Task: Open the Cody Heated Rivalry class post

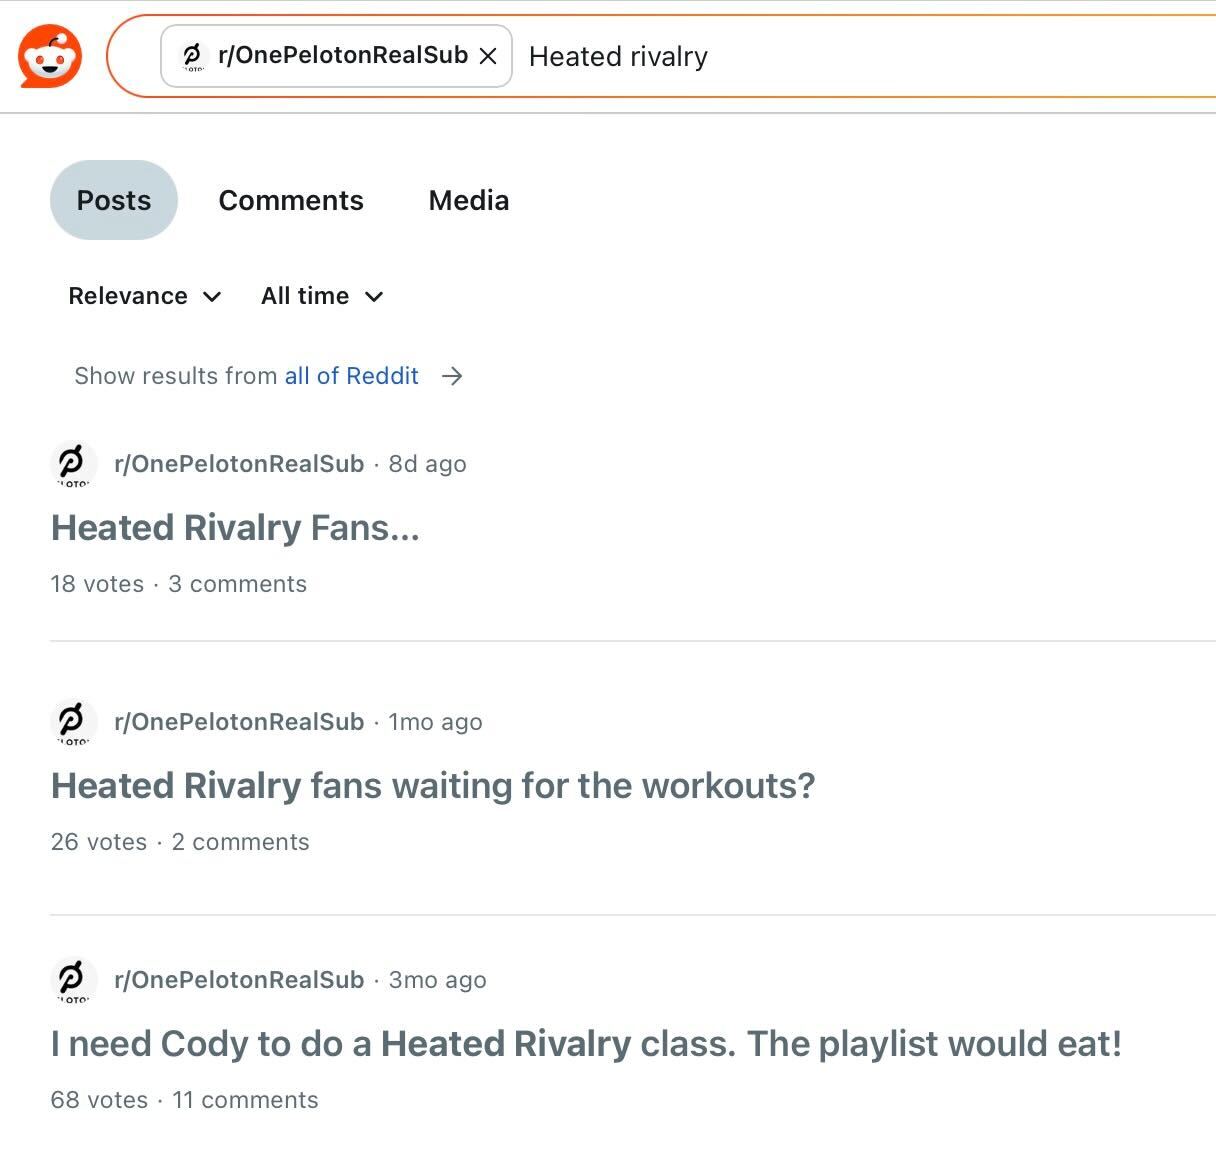Action: (586, 1043)
